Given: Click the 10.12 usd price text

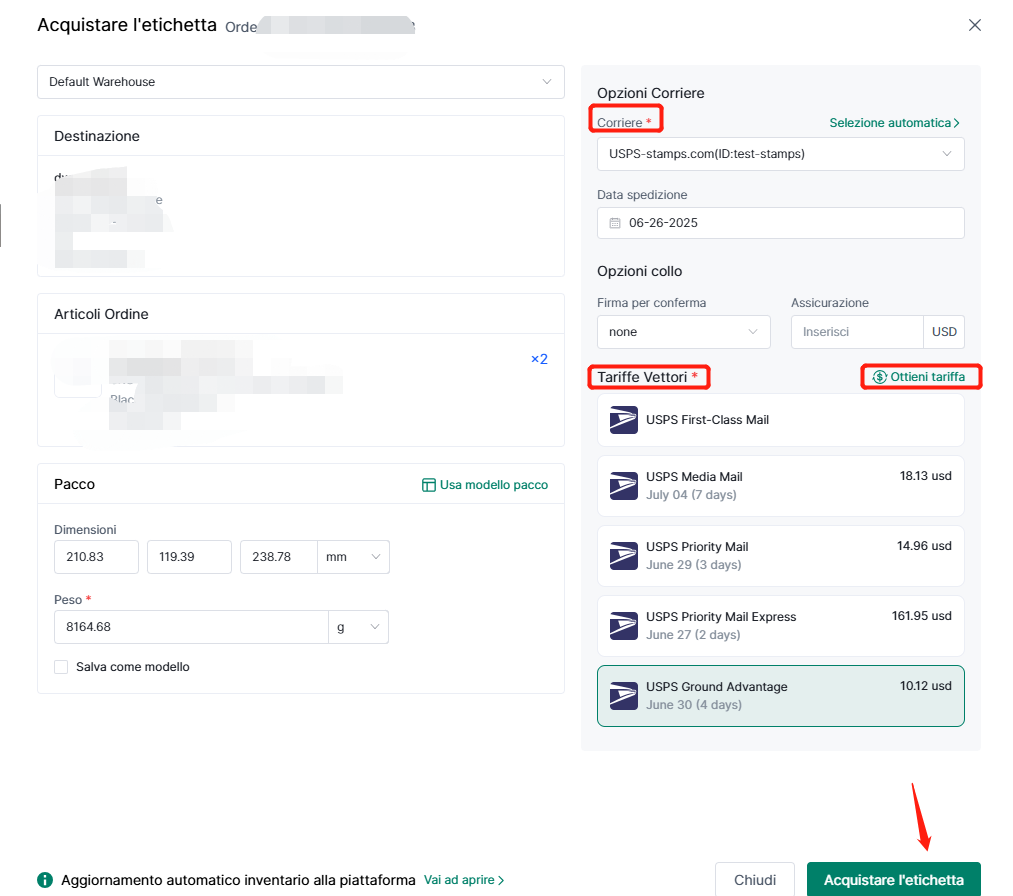Looking at the screenshot, I should pyautogui.click(x=926, y=685).
